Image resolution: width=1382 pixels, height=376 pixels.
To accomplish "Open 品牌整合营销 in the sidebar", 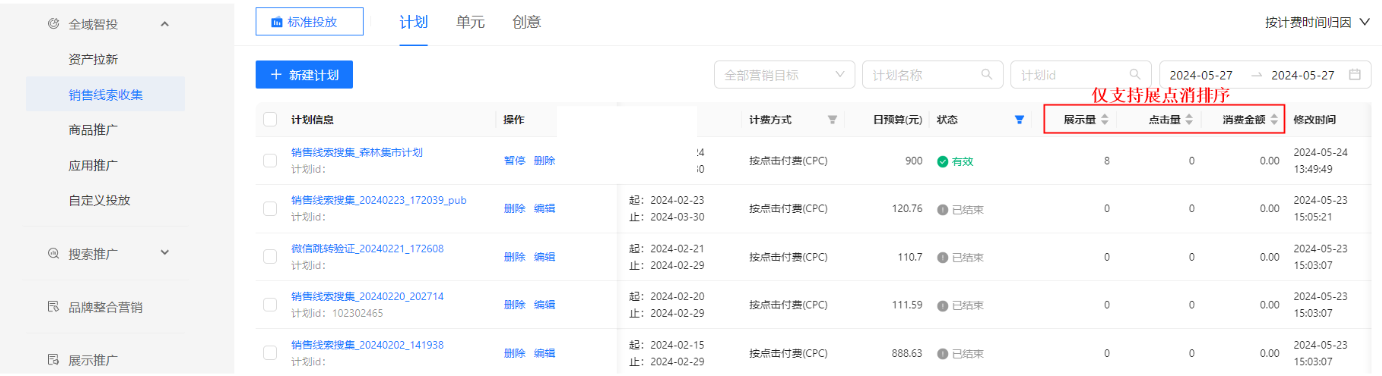I will click(x=105, y=307).
